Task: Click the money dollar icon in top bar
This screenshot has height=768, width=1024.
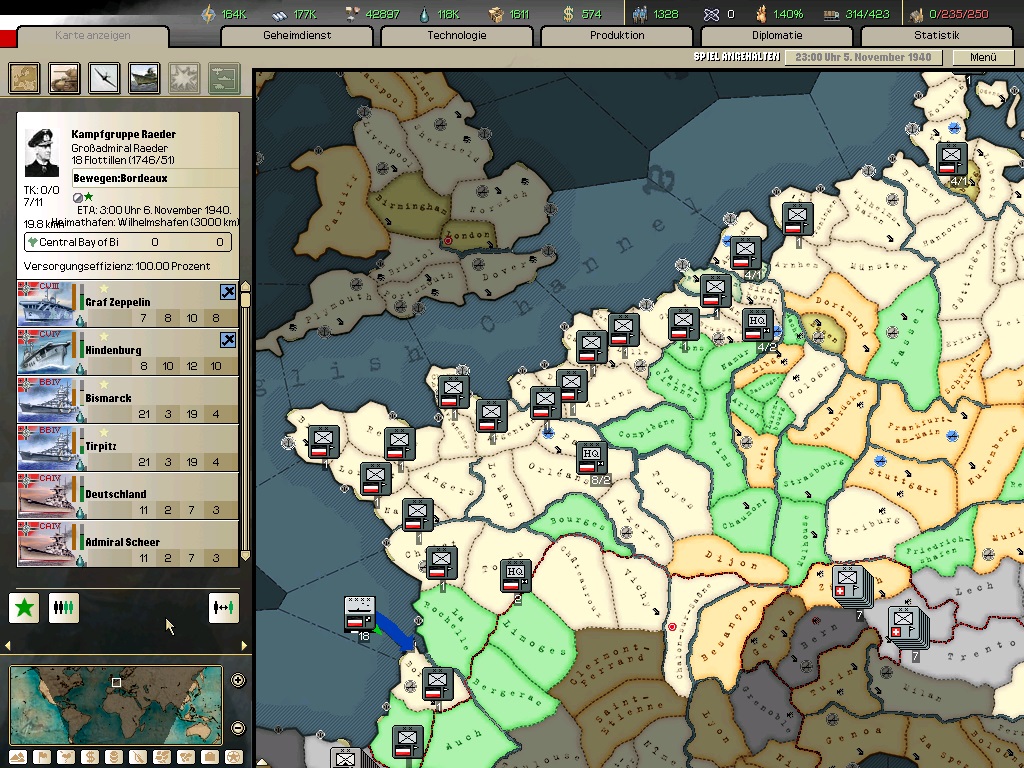Action: click(568, 14)
